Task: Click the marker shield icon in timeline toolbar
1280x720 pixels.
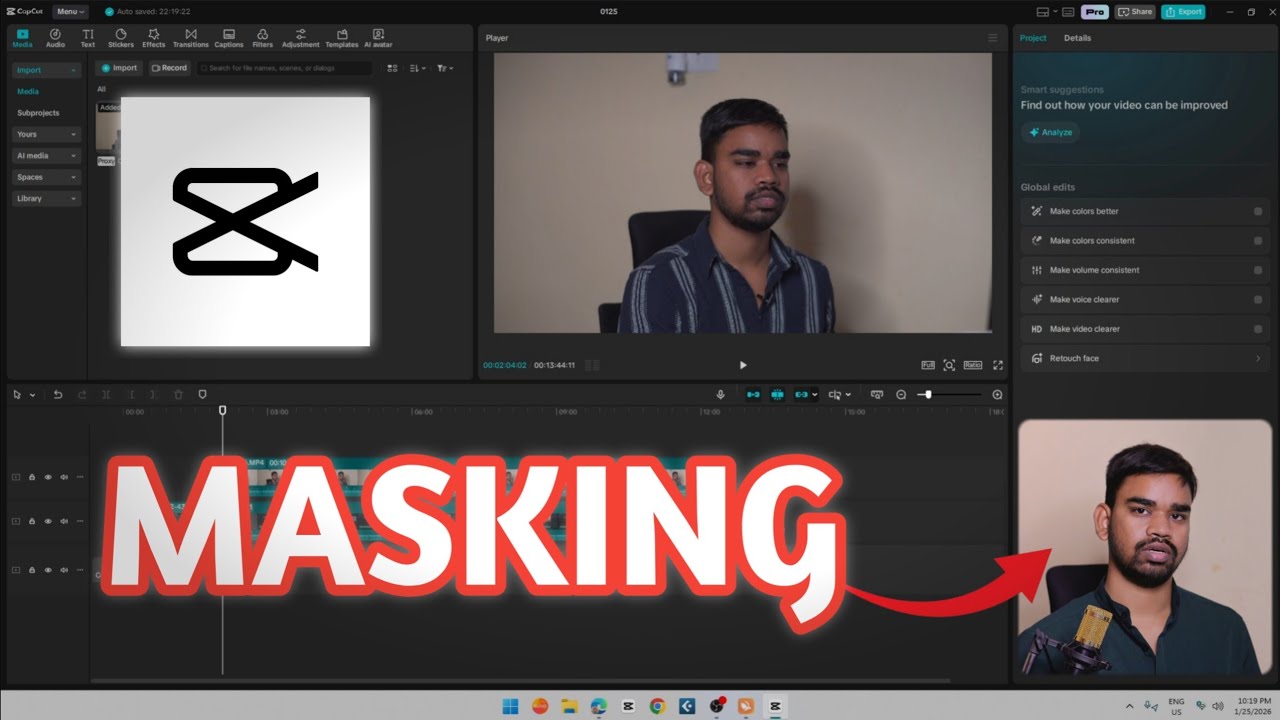Action: point(202,395)
